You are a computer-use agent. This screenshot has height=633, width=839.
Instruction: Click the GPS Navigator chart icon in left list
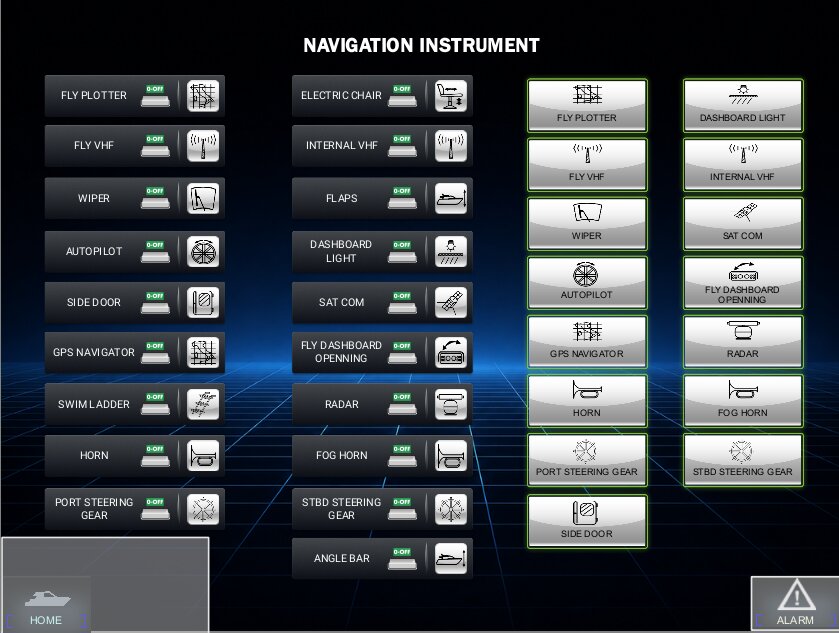tap(203, 353)
